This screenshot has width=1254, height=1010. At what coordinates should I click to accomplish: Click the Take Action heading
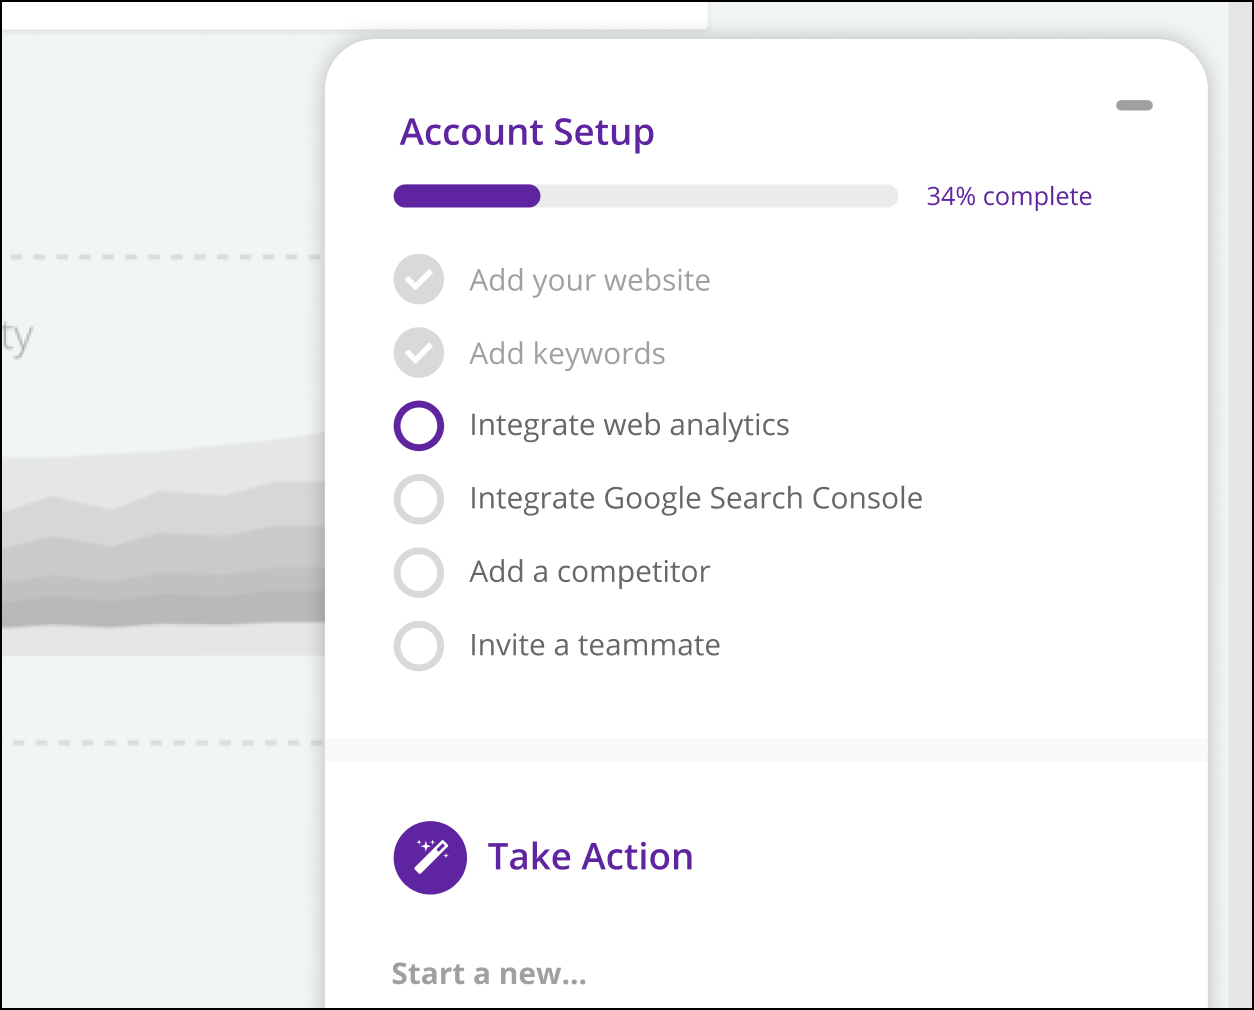(x=590, y=857)
